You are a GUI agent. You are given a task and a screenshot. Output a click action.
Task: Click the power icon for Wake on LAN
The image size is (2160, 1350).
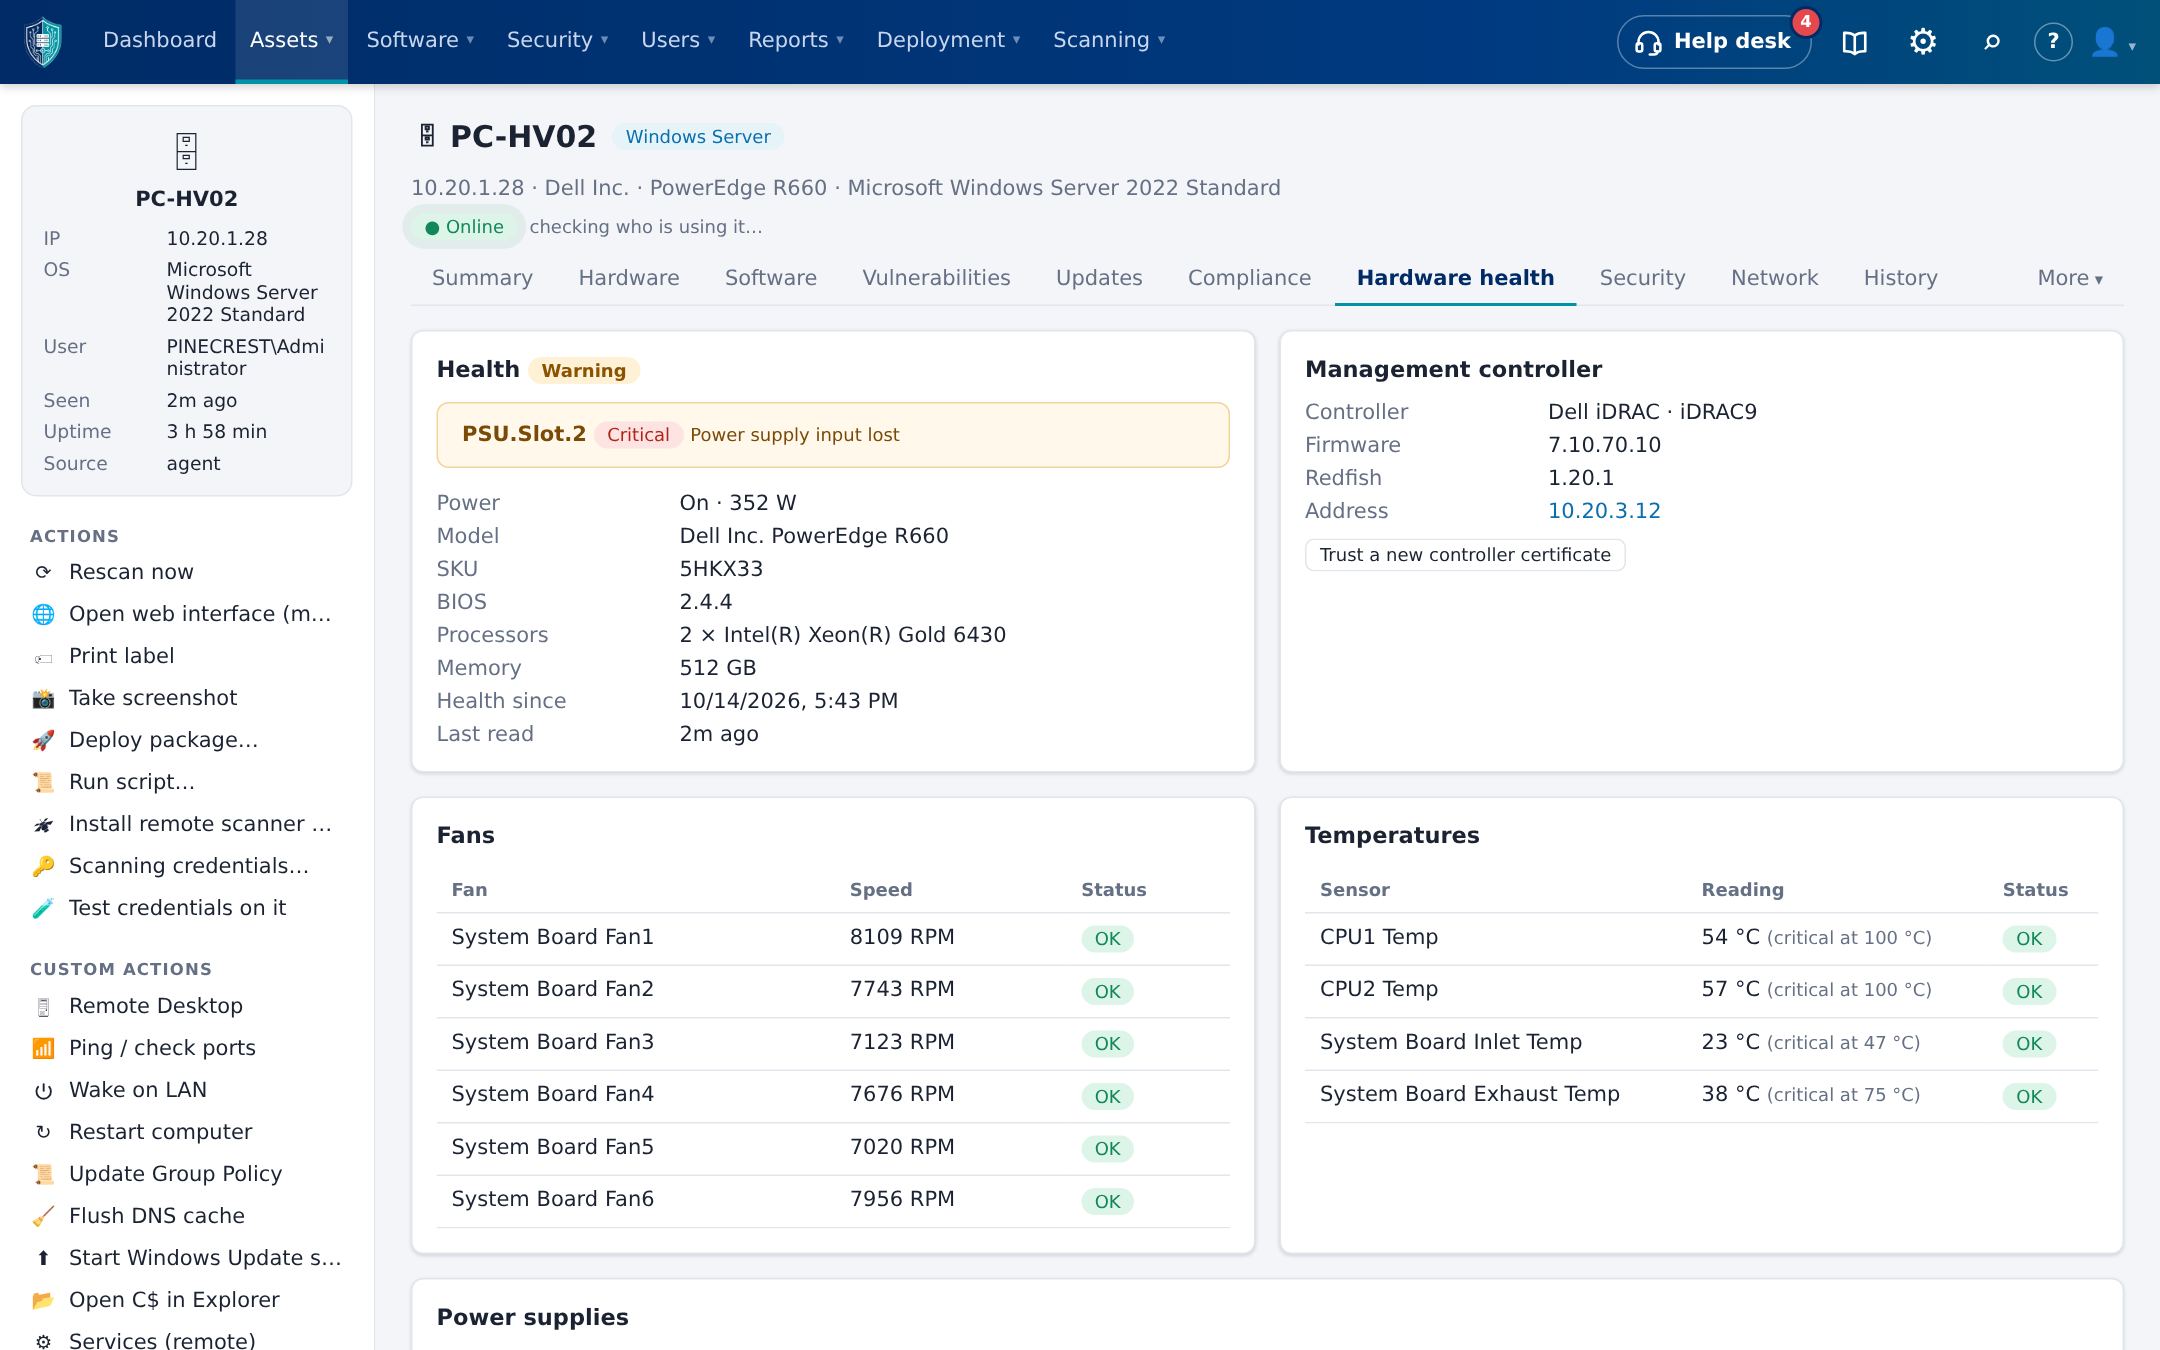[43, 1091]
